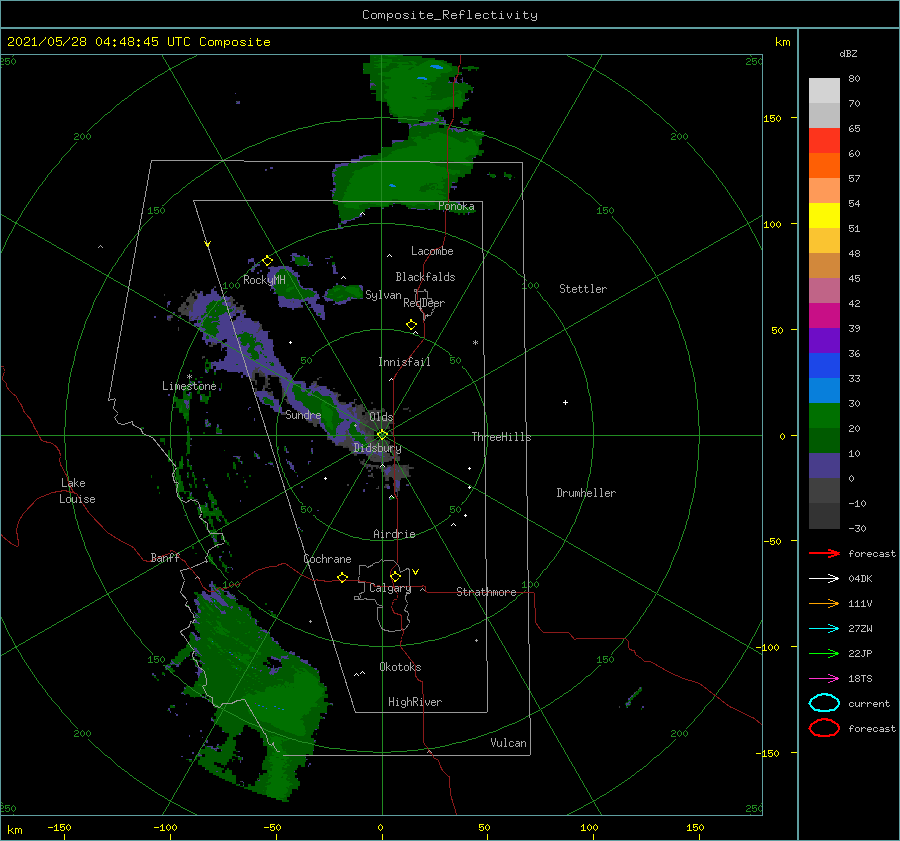Click the Ponoka town label
The image size is (900, 841).
click(456, 206)
